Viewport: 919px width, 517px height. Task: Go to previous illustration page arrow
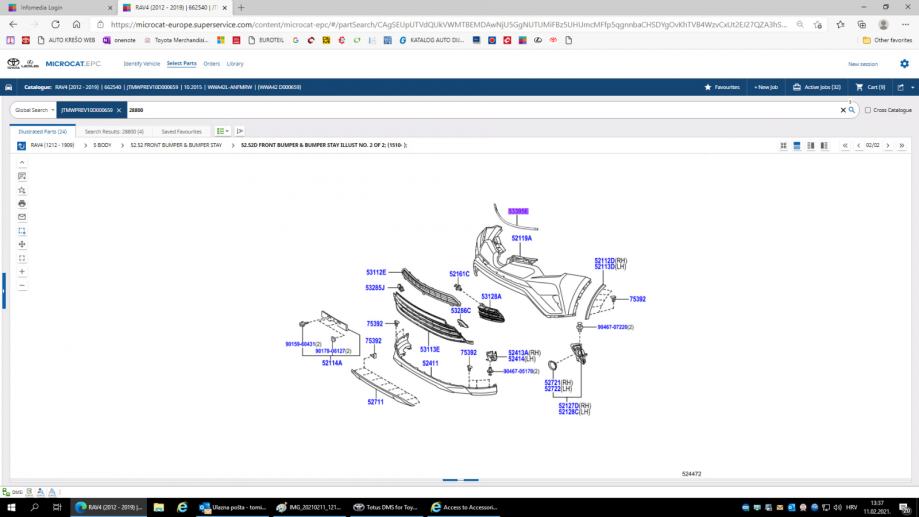(858, 146)
